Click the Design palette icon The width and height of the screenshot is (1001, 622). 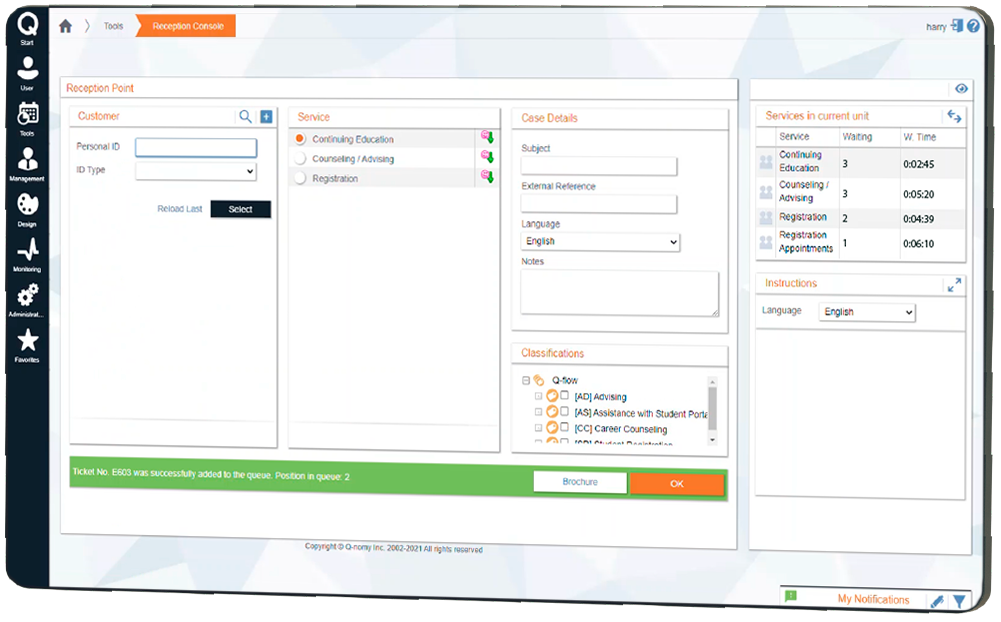point(27,205)
